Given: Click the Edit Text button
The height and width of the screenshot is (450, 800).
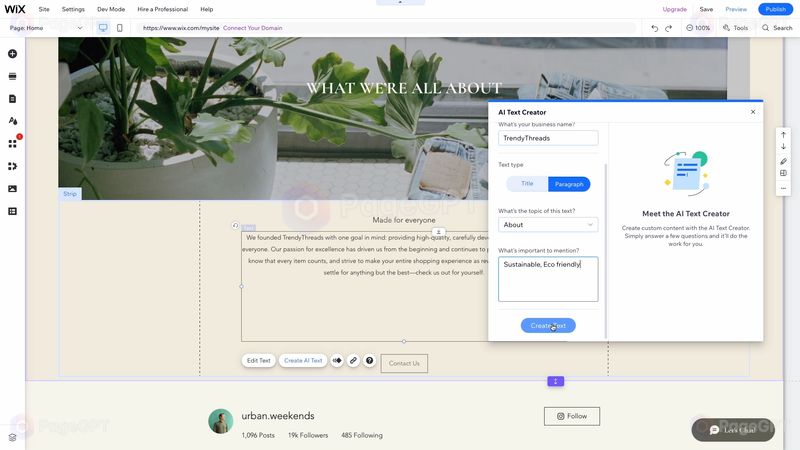Looking at the screenshot, I should point(259,361).
